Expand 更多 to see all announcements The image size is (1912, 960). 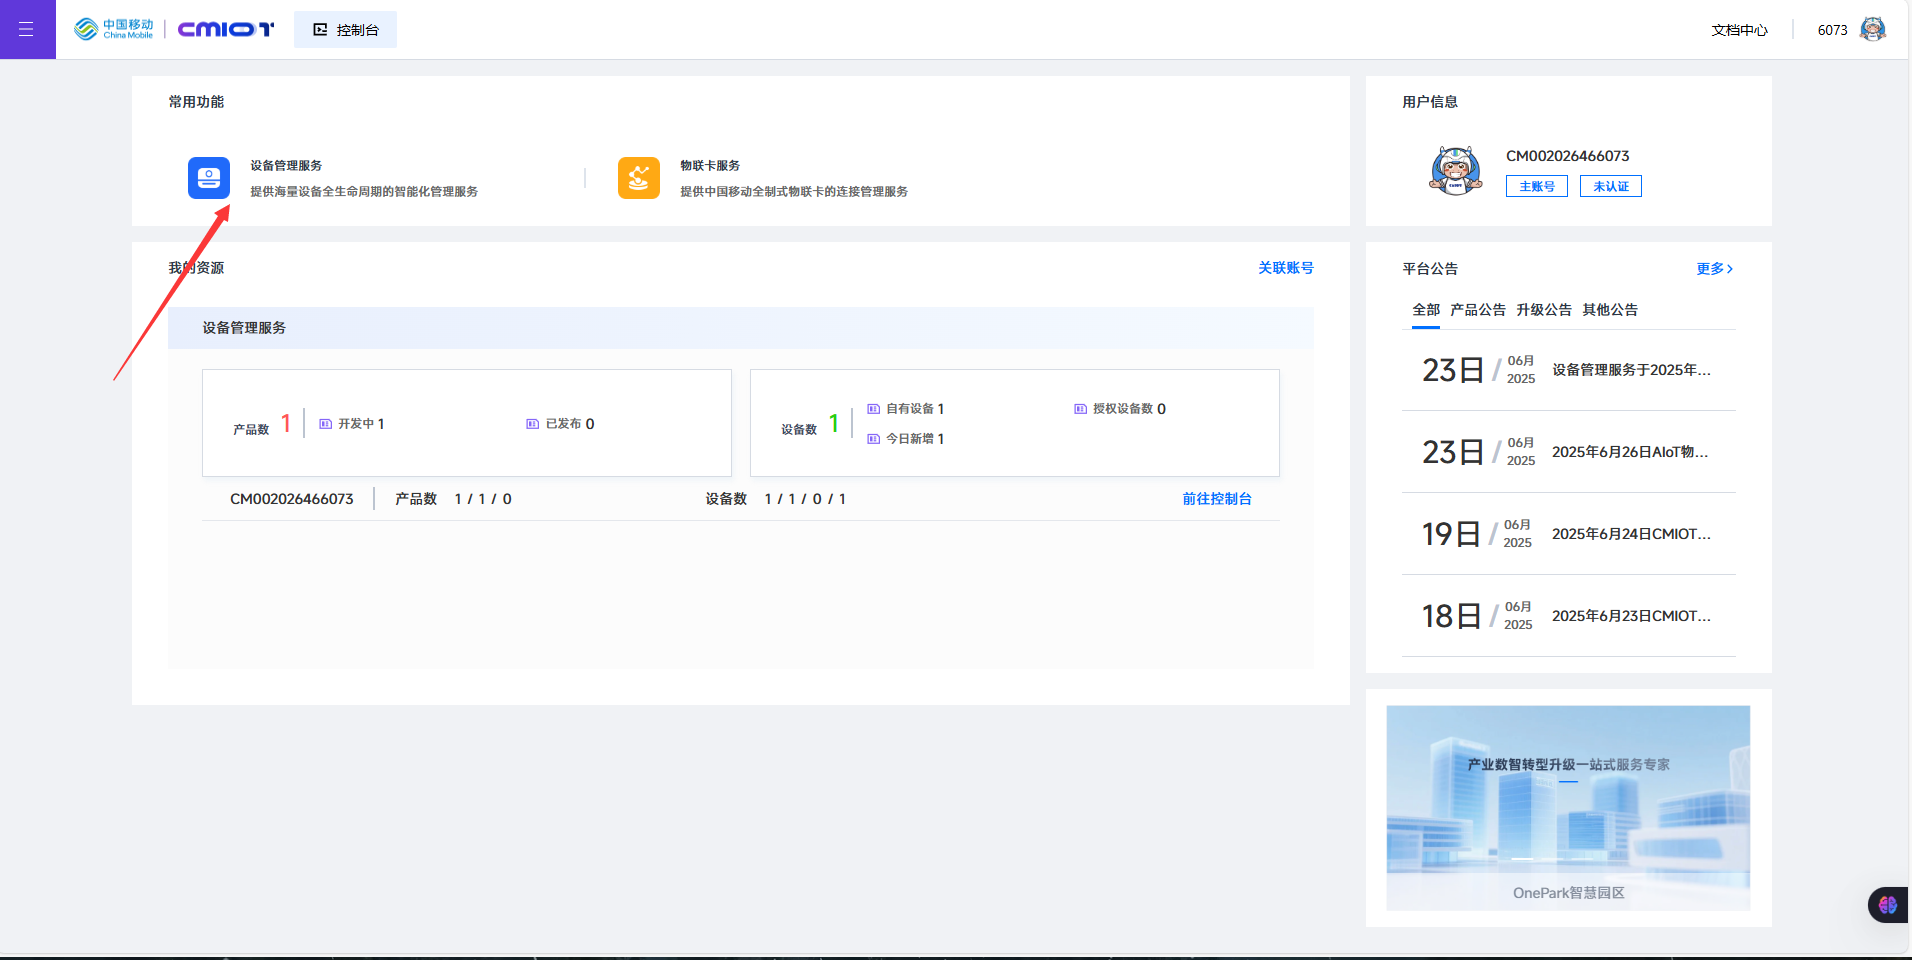point(1712,268)
